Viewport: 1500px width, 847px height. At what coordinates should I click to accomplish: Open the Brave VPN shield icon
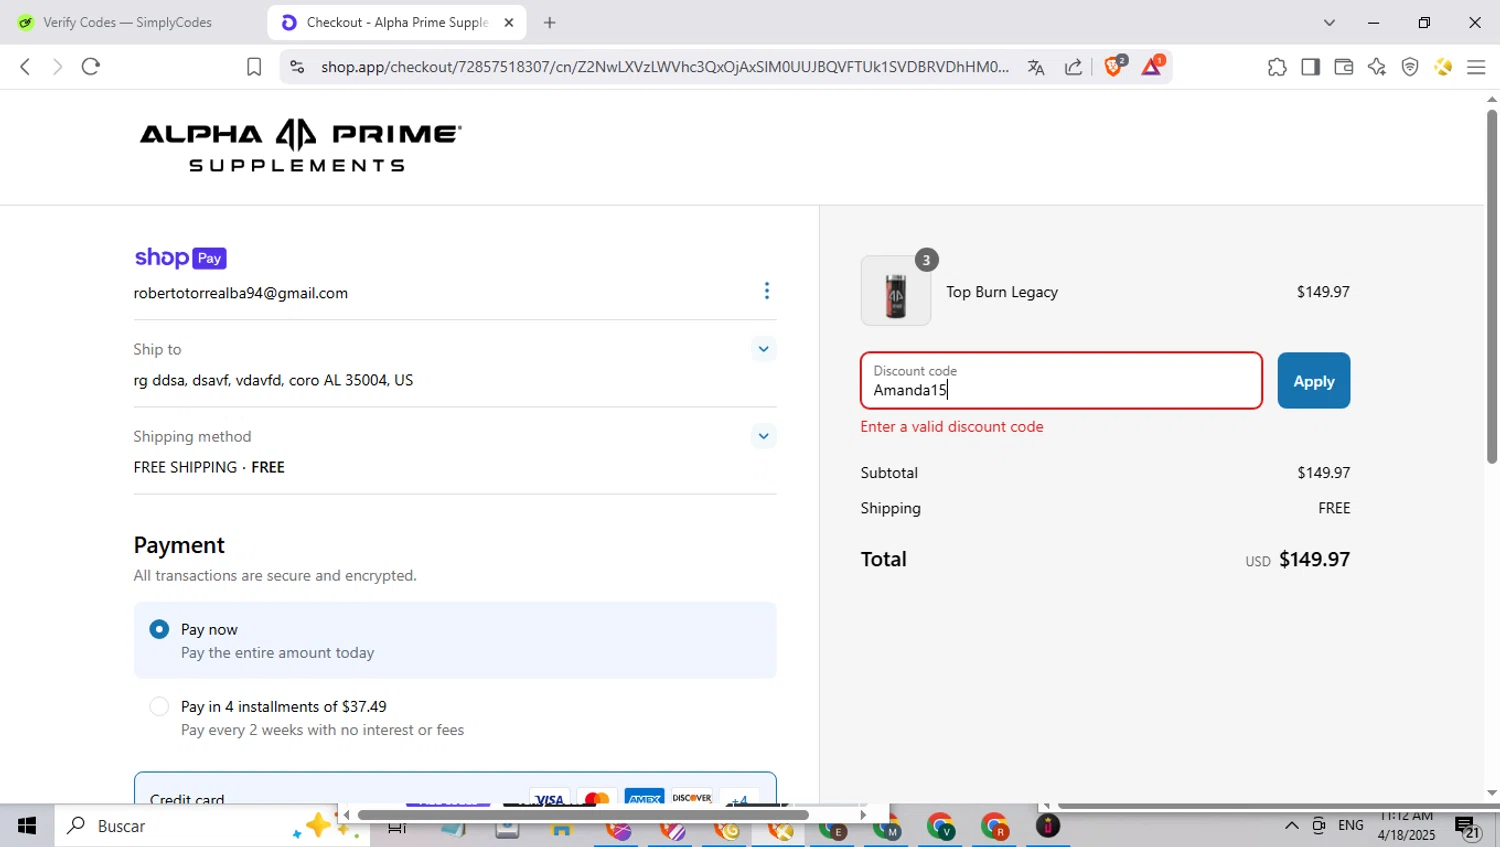click(x=1410, y=67)
